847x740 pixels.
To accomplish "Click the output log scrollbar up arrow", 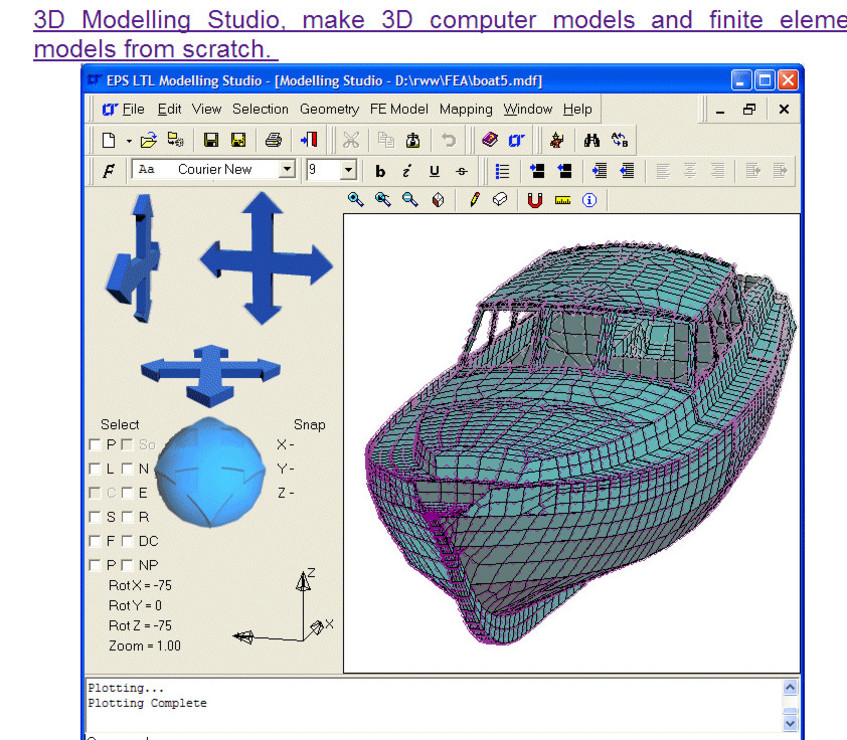I will [790, 687].
